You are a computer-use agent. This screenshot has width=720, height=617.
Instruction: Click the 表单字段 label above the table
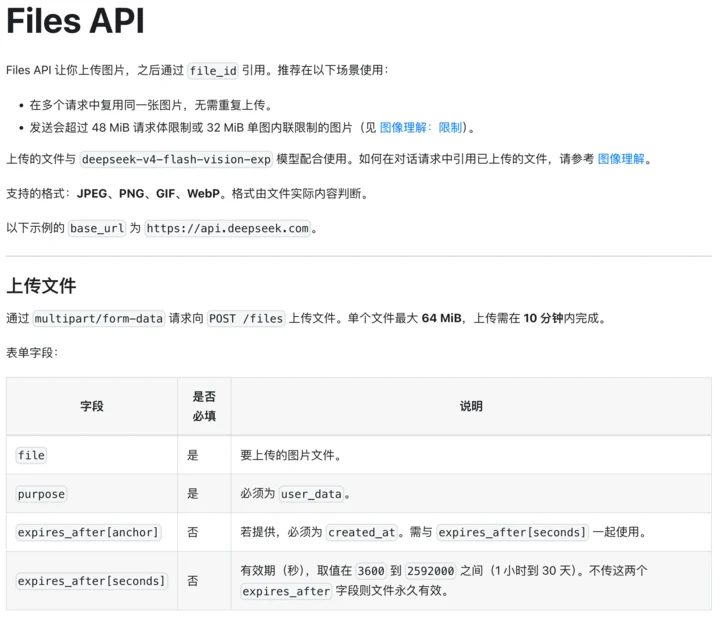click(x=32, y=353)
